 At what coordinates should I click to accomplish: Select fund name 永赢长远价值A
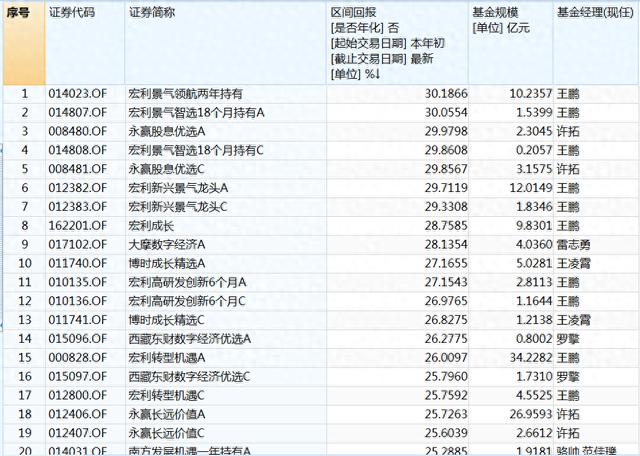point(167,414)
